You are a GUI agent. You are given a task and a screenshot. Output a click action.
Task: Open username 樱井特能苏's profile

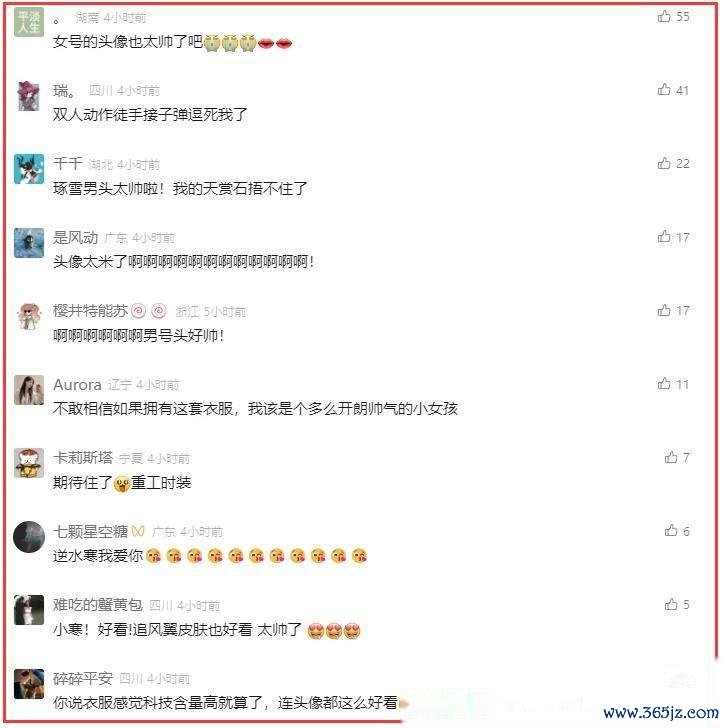click(90, 311)
